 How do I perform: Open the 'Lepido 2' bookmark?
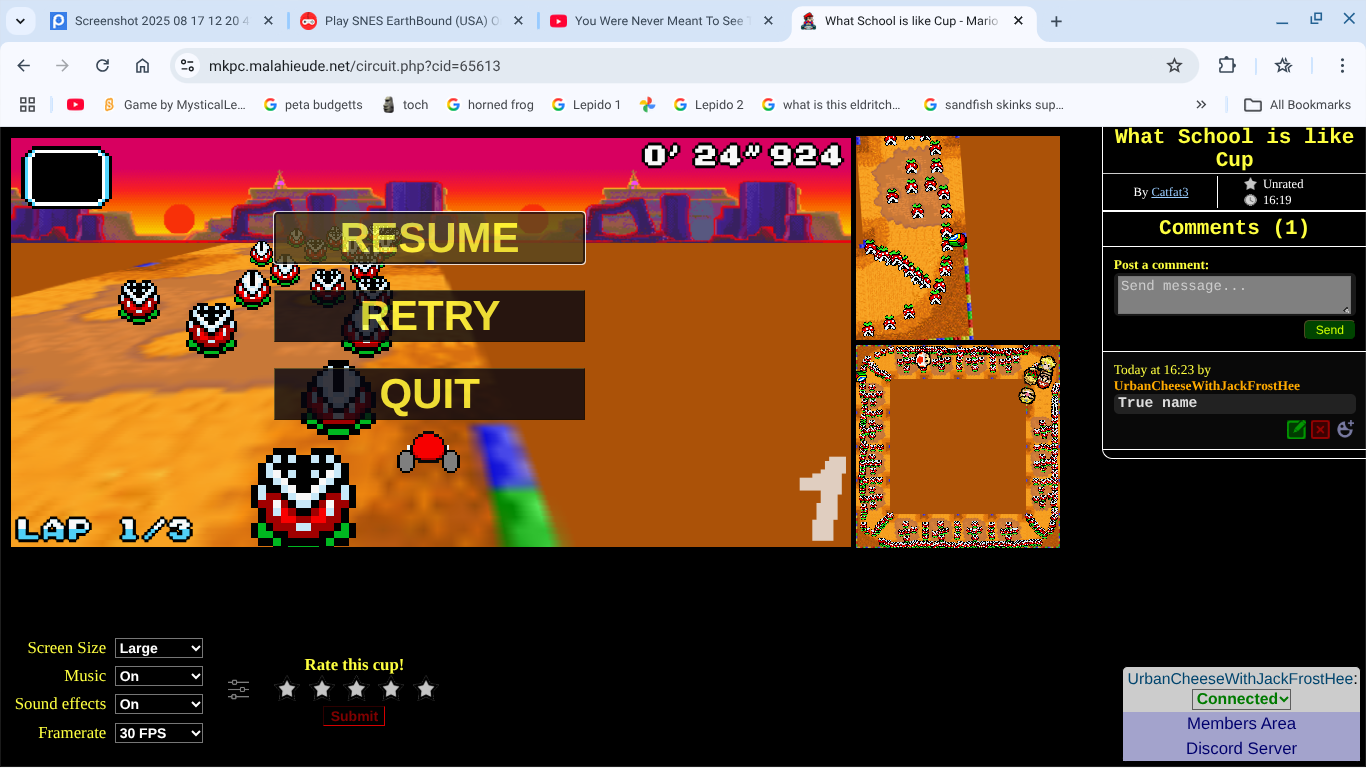coord(709,104)
